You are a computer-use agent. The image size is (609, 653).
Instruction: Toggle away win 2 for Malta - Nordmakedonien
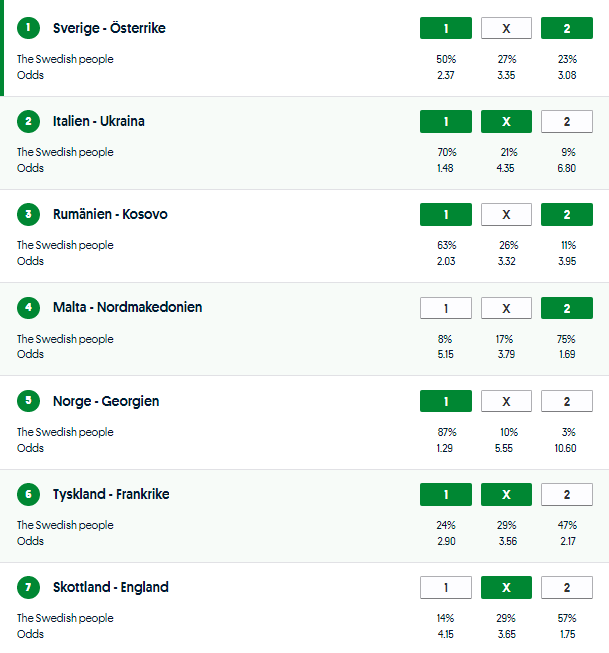[x=566, y=308]
